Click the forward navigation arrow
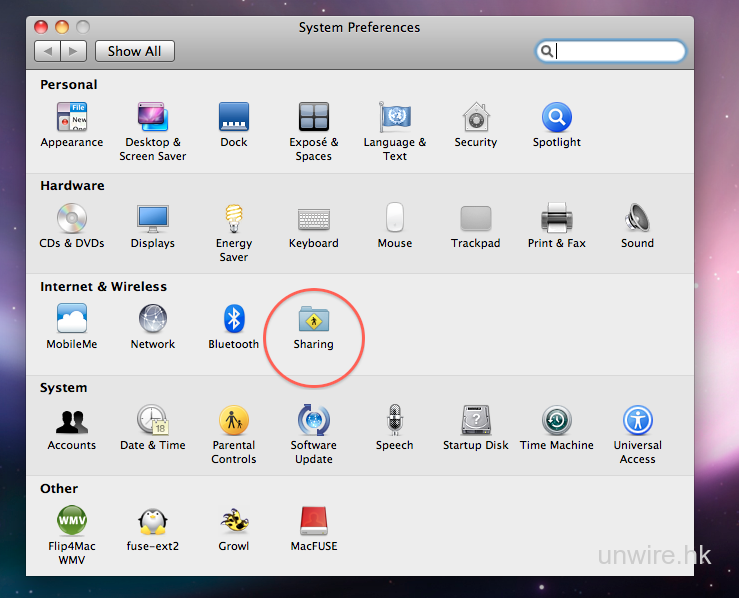Viewport: 739px width, 598px height. (x=74, y=51)
